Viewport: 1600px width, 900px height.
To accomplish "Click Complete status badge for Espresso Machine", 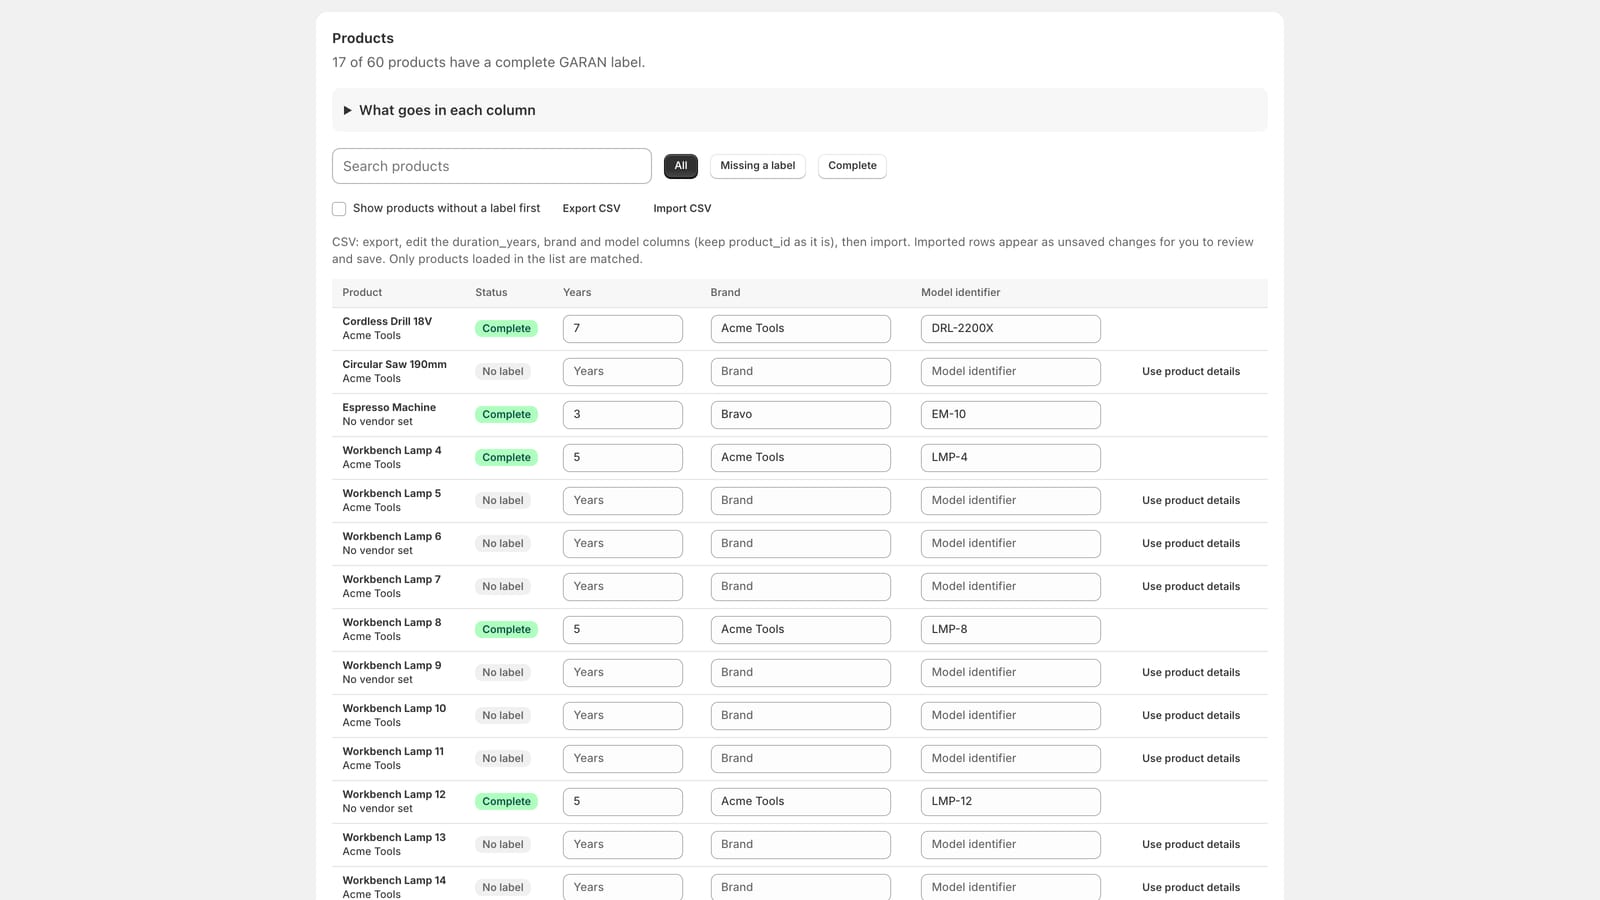I will [x=506, y=415].
